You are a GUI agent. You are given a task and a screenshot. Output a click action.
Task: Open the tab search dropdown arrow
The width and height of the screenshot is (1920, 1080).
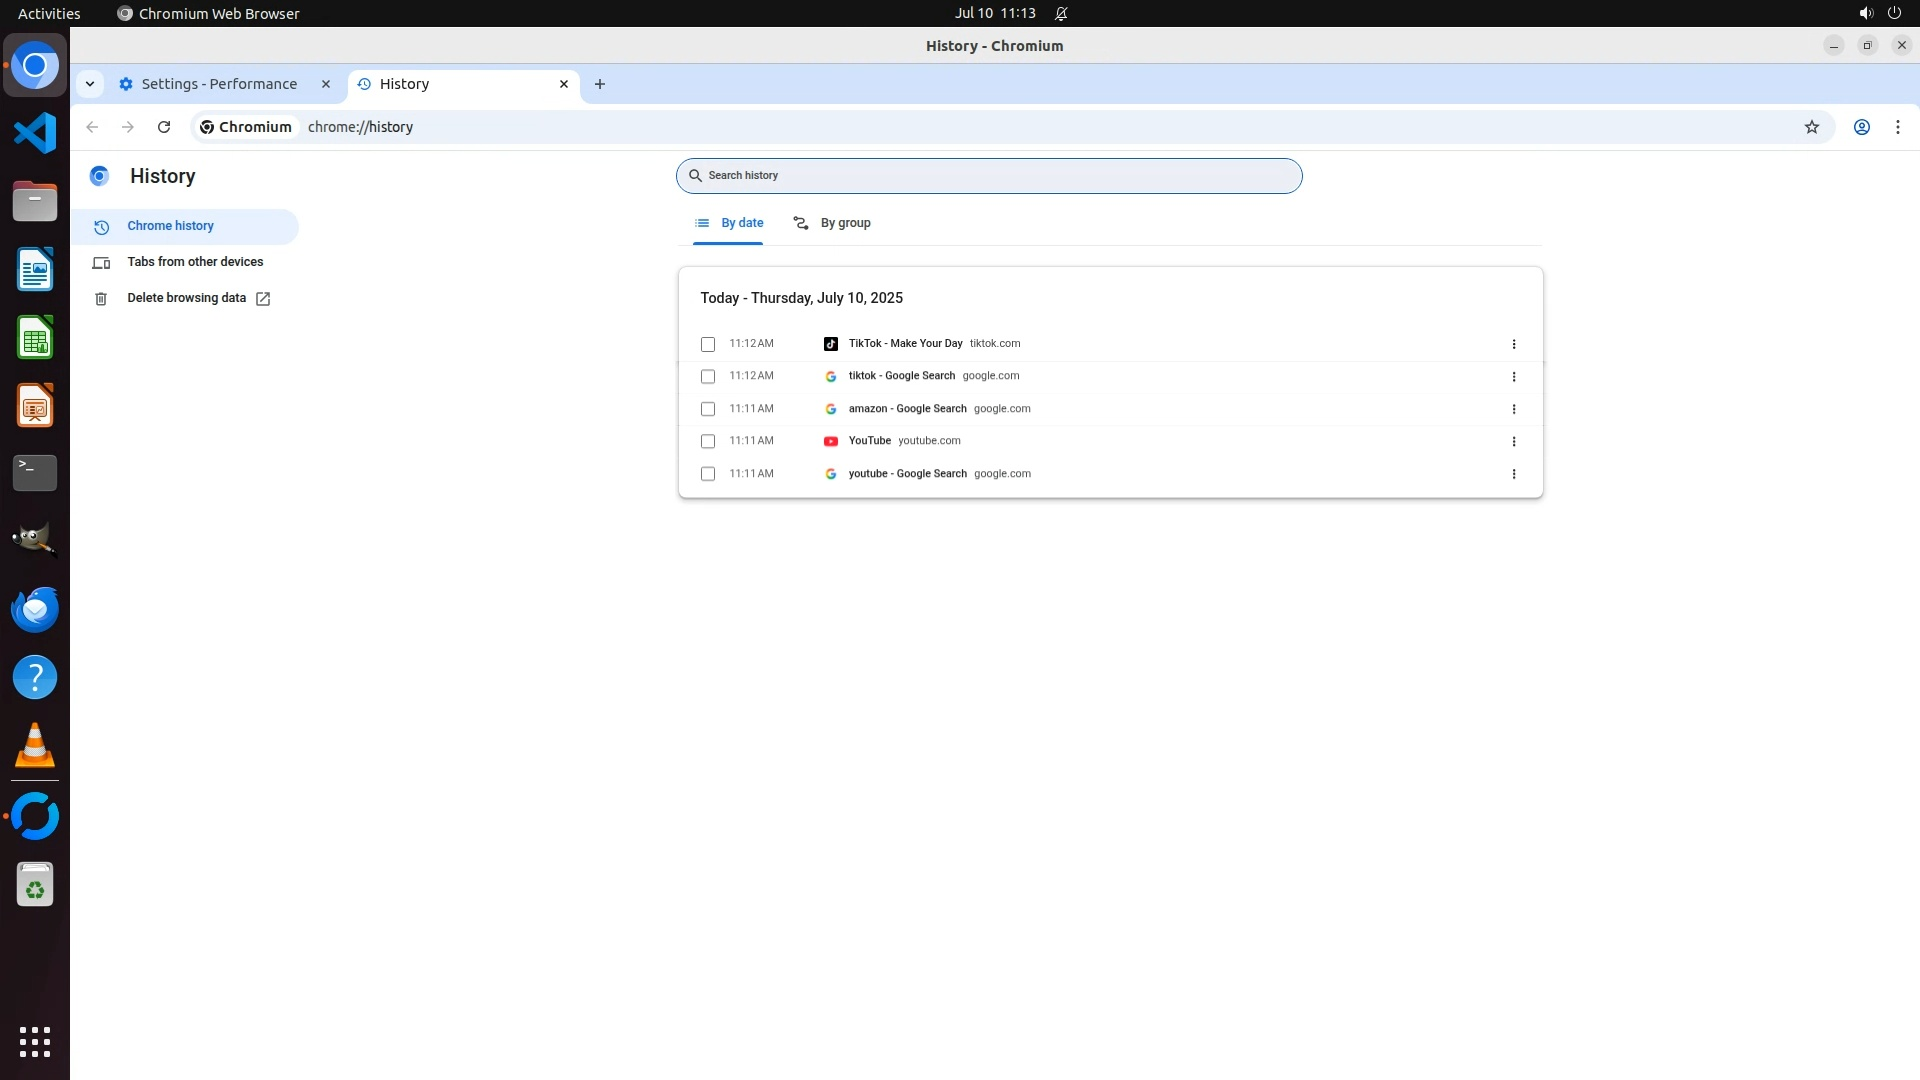90,84
